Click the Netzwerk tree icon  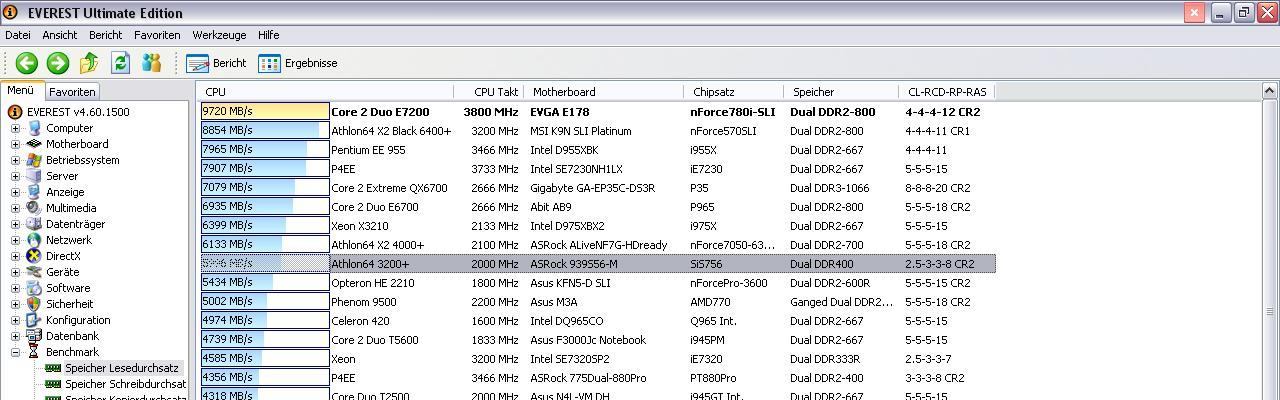(x=35, y=240)
